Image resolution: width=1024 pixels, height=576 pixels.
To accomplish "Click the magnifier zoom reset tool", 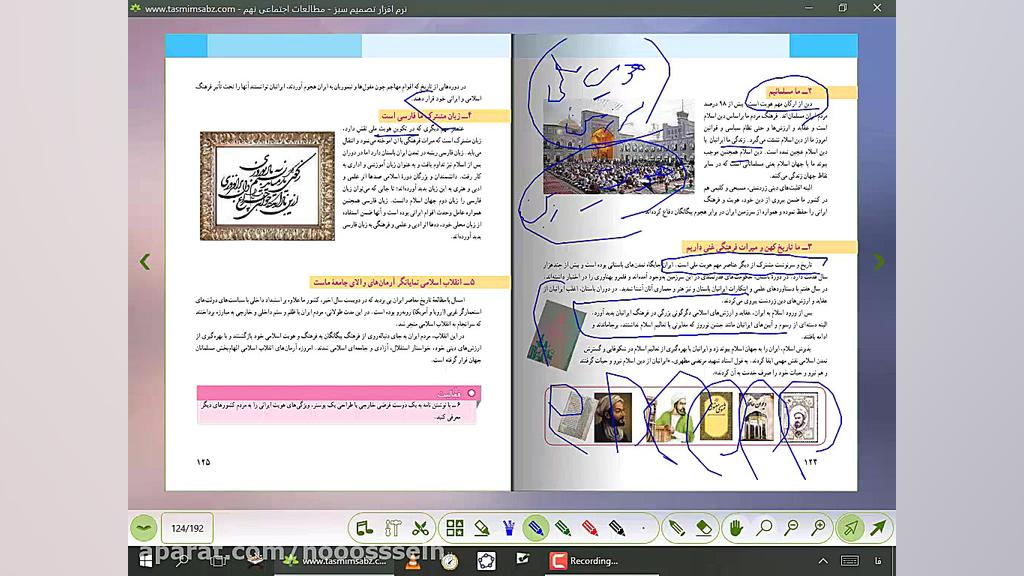I will 763,528.
